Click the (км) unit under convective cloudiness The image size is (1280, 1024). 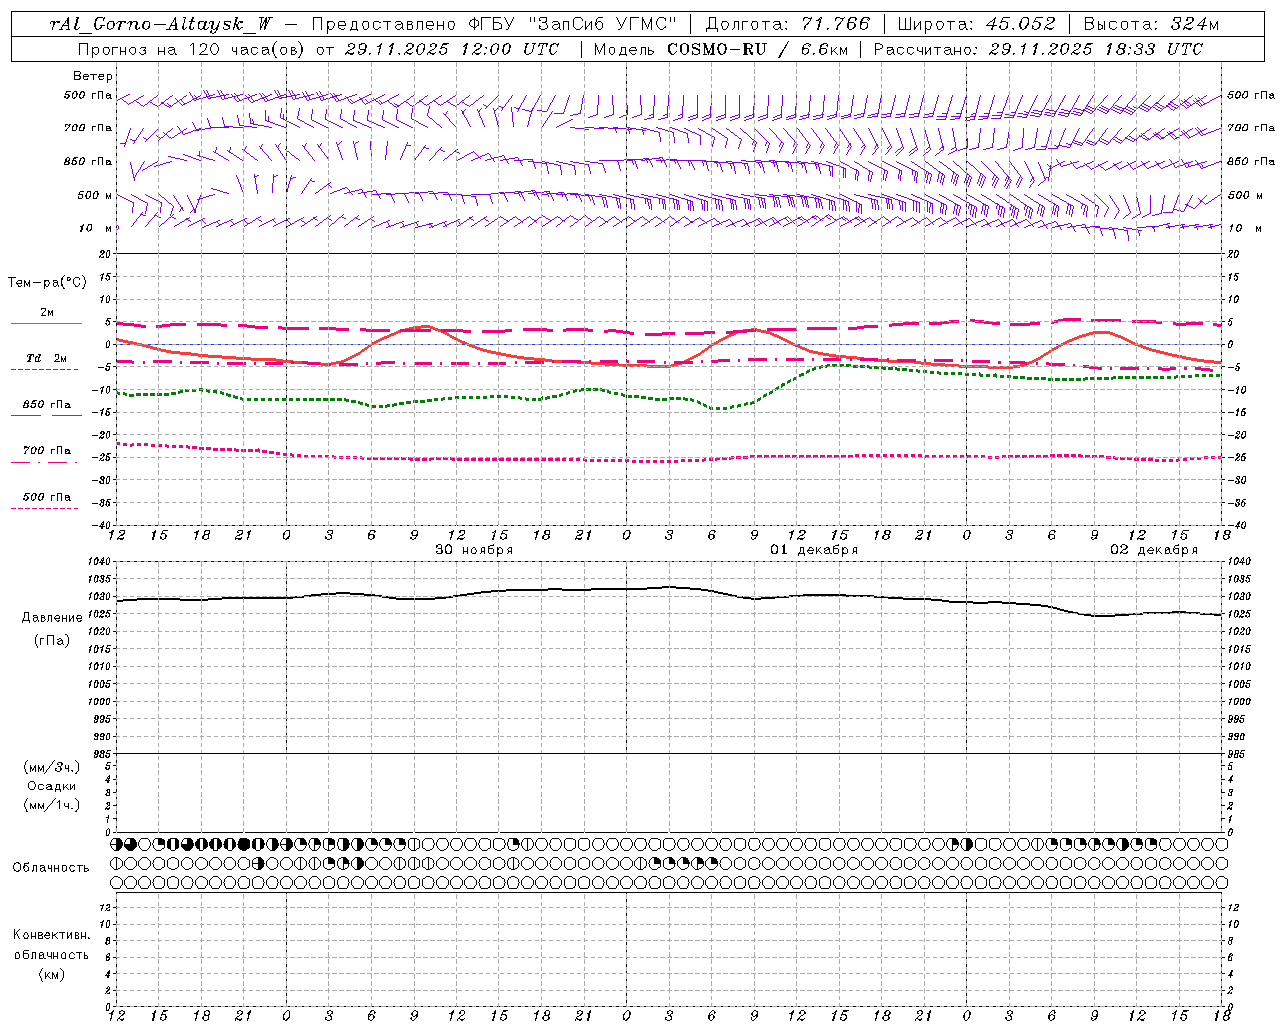[51, 974]
